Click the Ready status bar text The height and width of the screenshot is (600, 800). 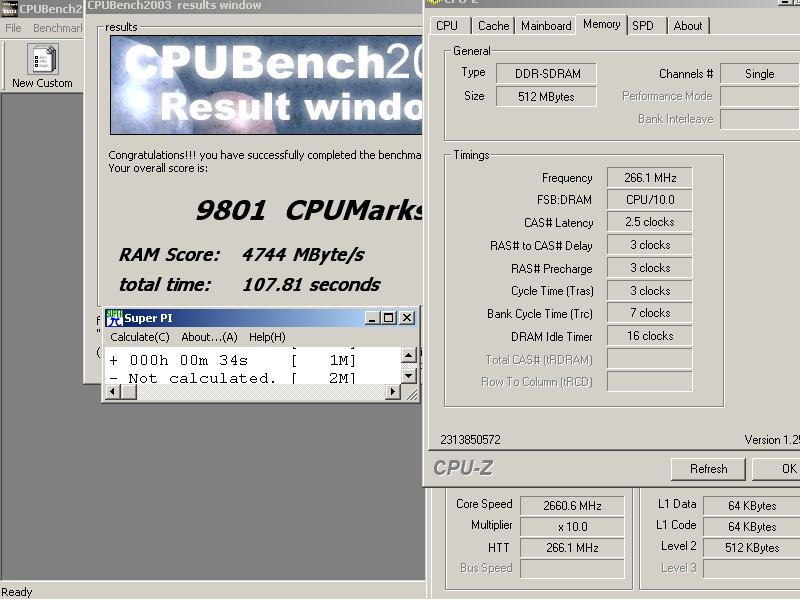point(17,592)
